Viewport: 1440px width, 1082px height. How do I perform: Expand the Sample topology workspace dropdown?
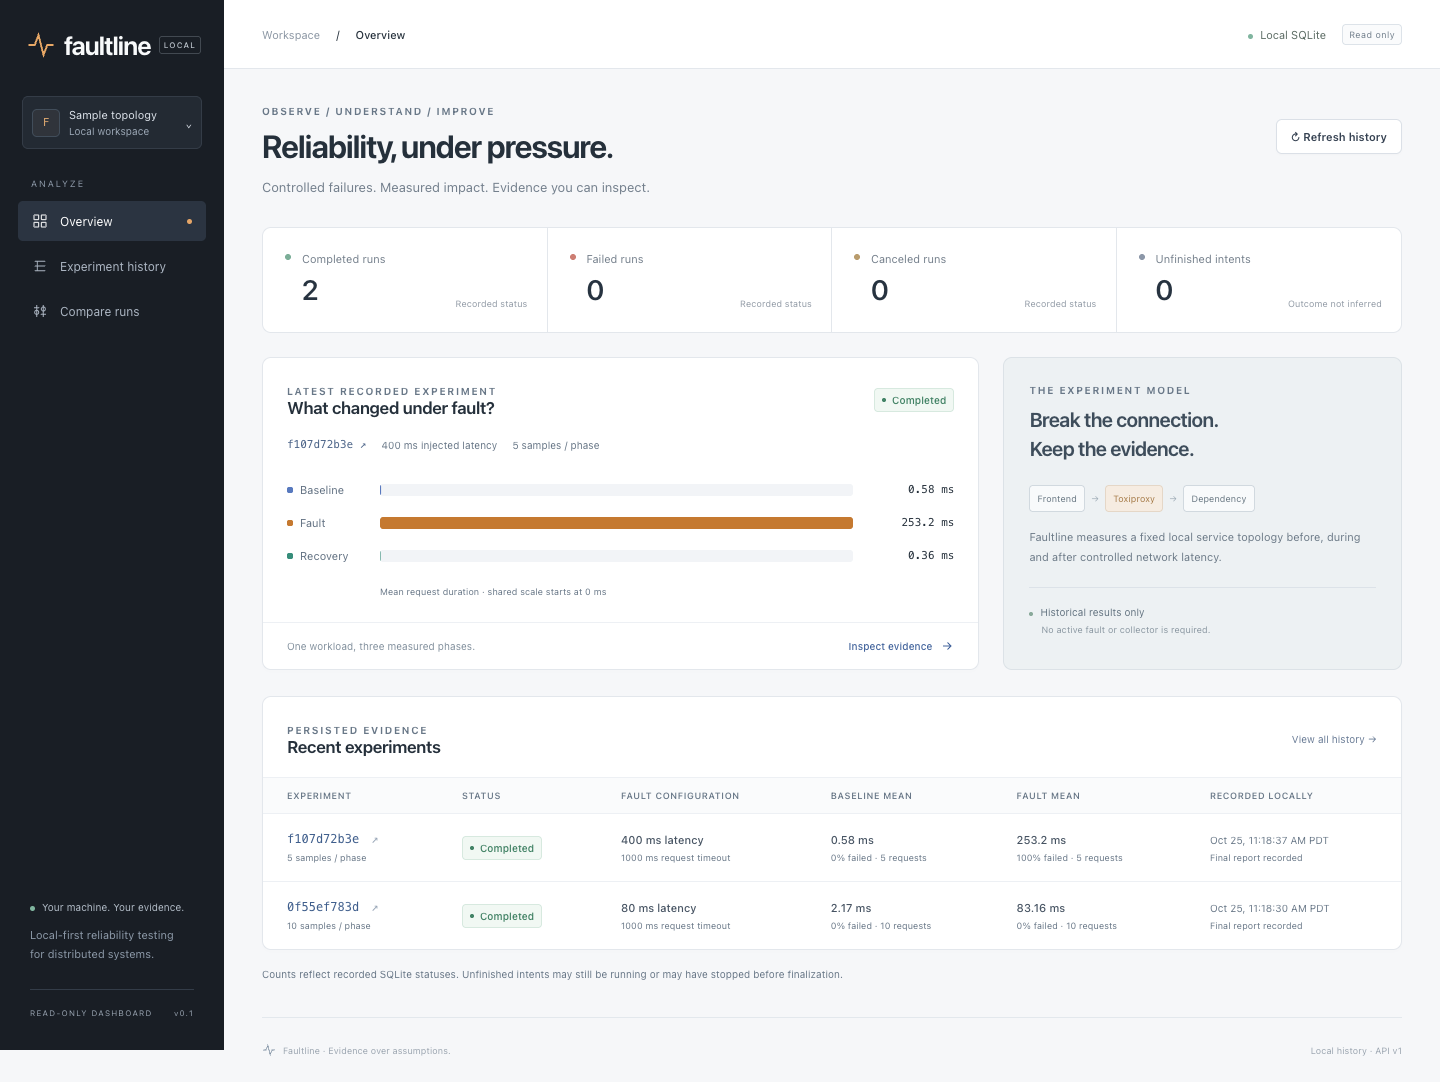click(112, 123)
